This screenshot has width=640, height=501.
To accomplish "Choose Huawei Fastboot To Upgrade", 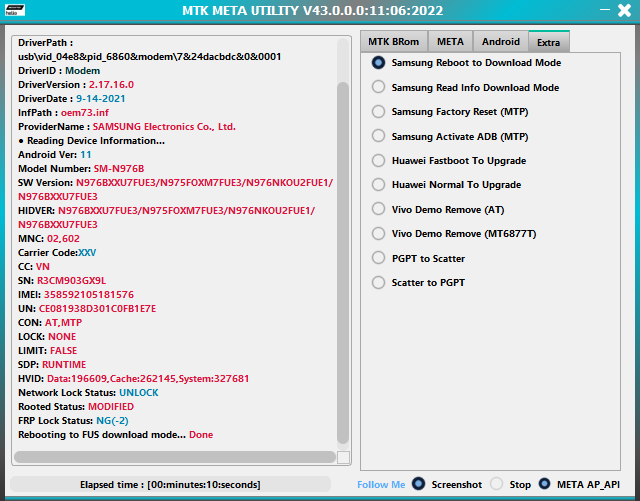I will point(449,160).
